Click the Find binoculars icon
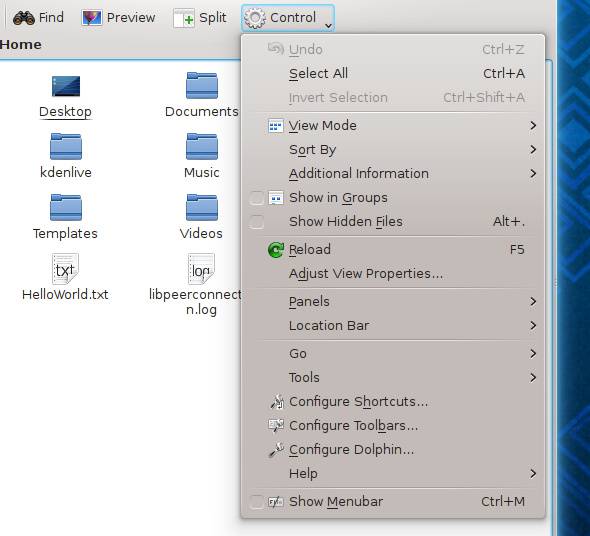590x536 pixels. (x=24, y=18)
